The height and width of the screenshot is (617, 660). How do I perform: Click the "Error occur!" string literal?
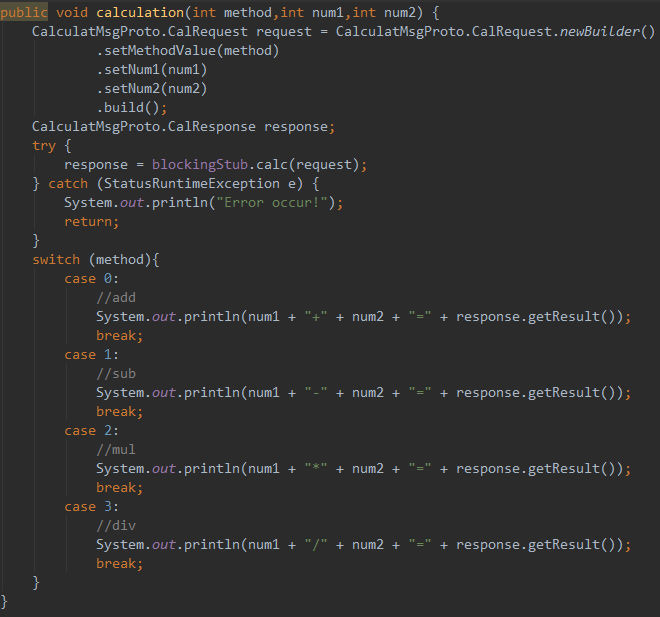272,203
